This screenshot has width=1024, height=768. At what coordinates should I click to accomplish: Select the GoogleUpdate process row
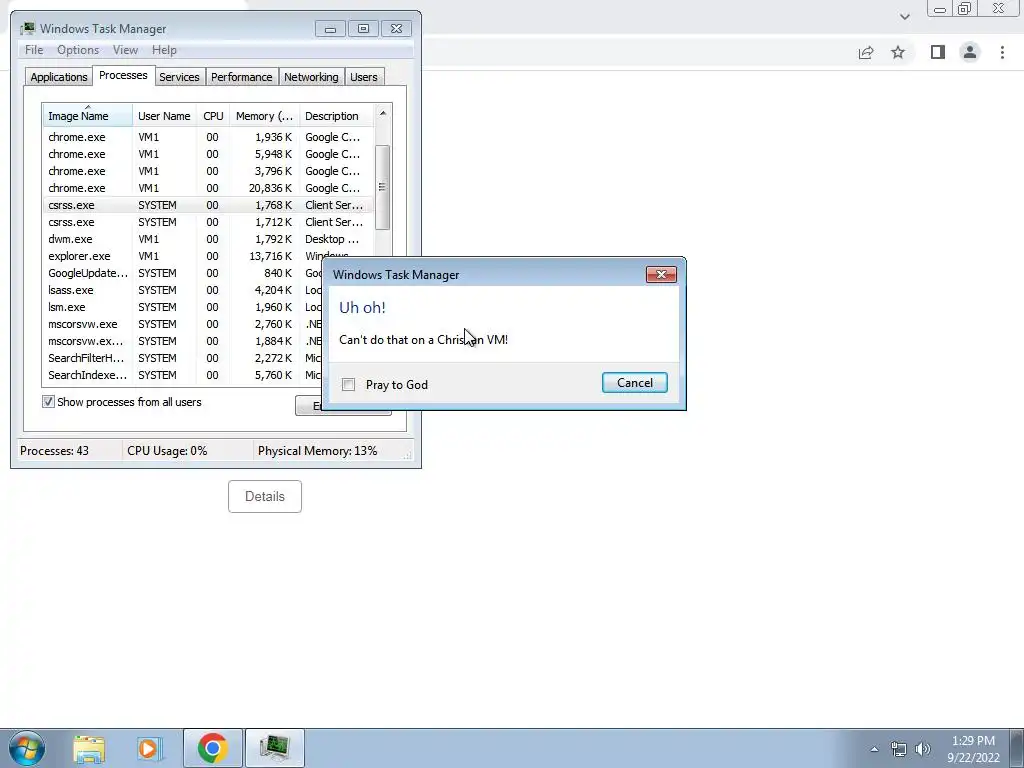pos(183,273)
